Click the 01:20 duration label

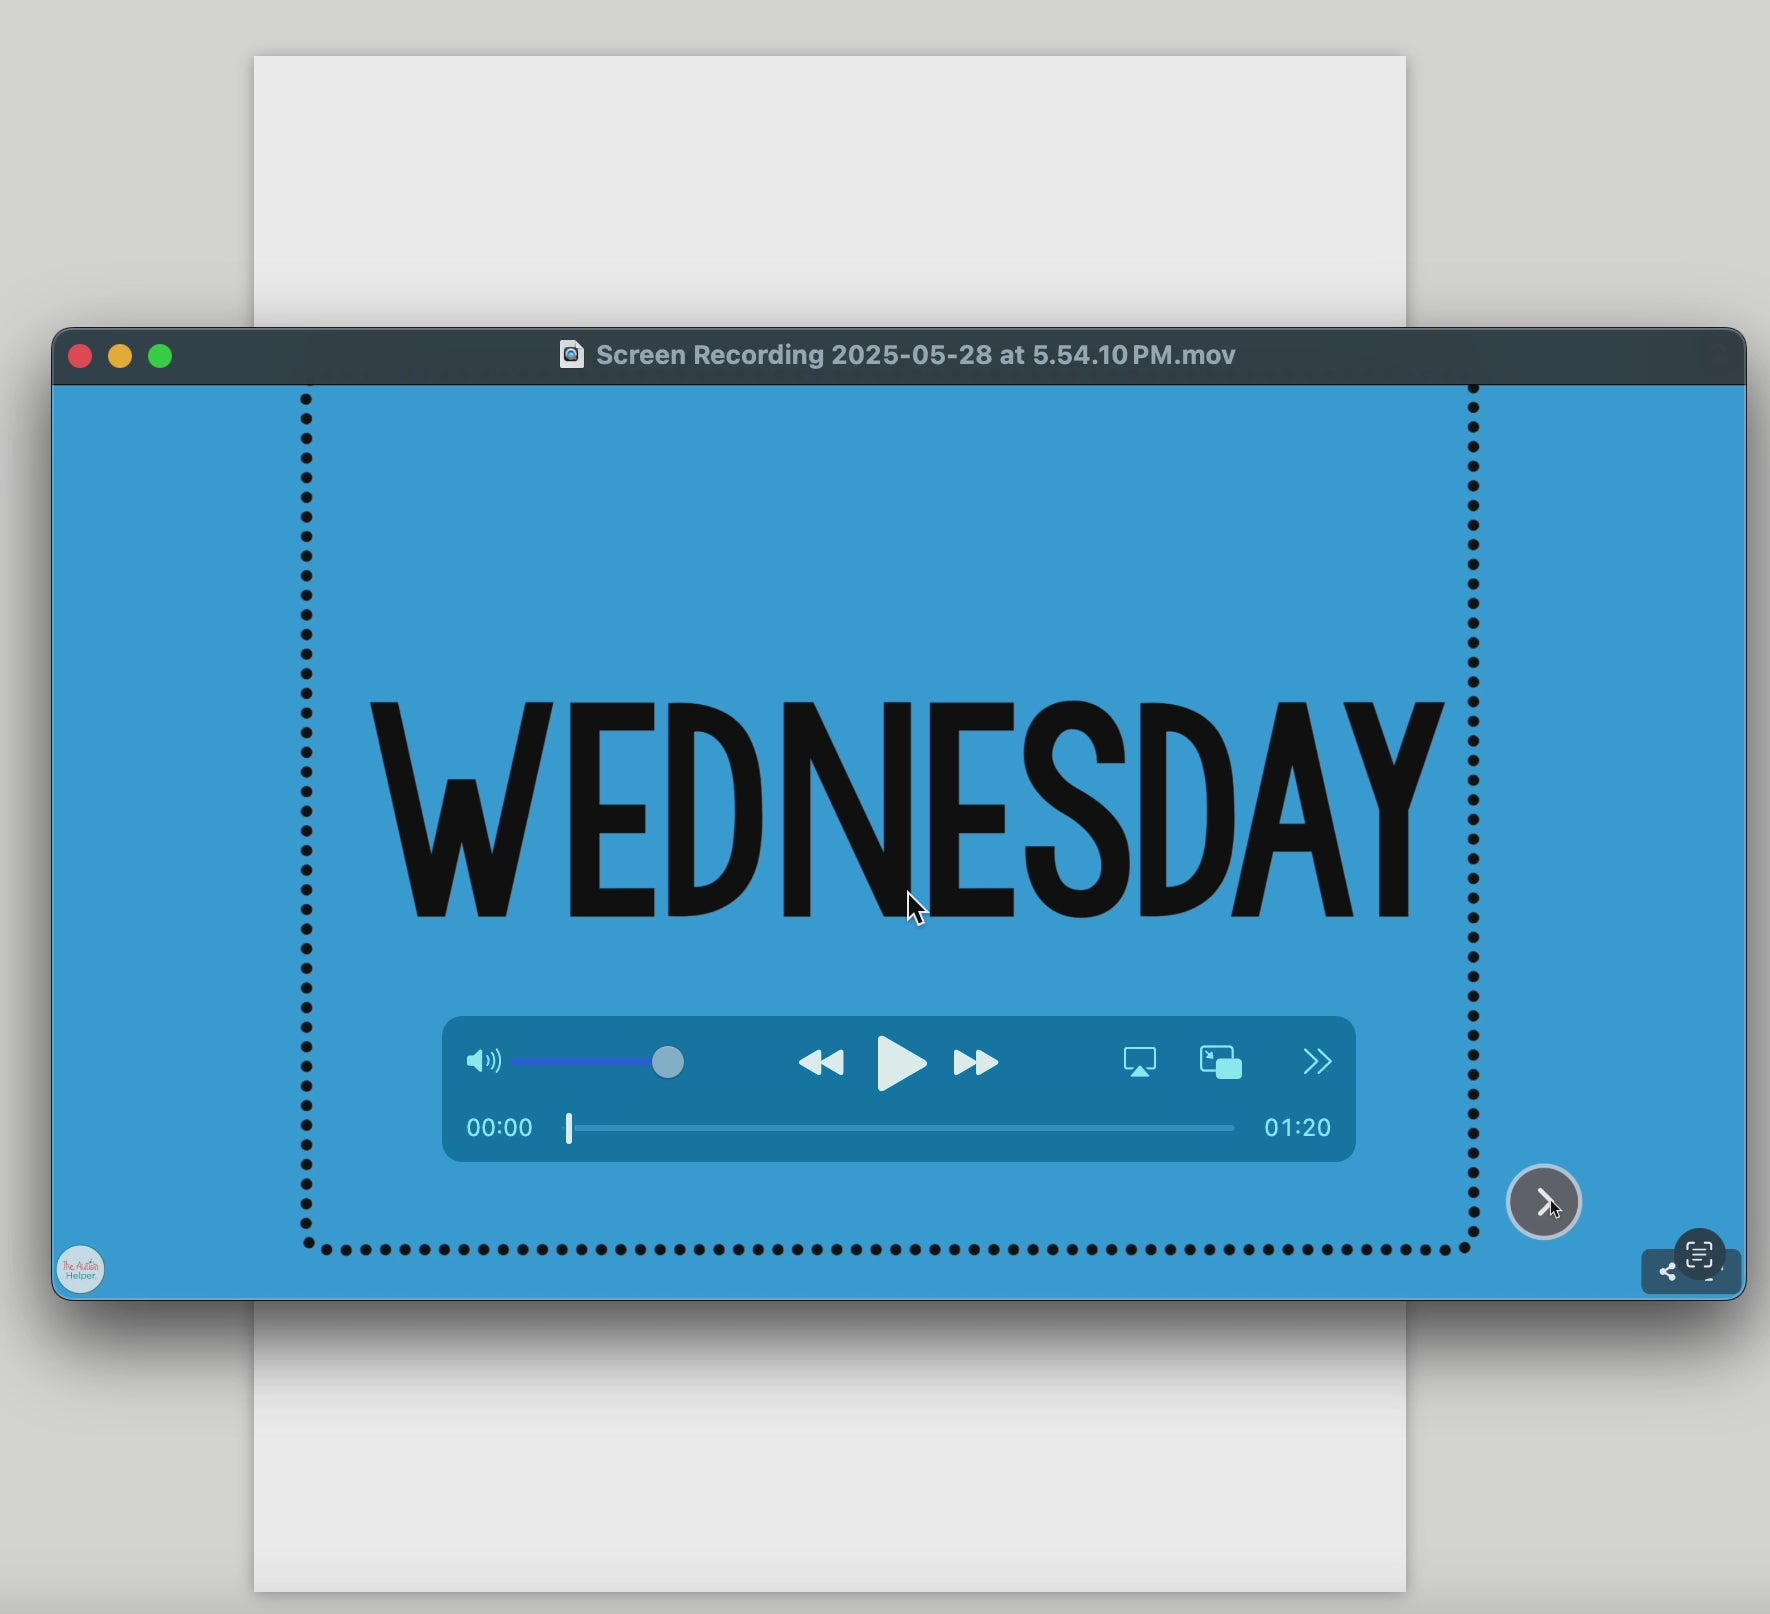pos(1297,1129)
